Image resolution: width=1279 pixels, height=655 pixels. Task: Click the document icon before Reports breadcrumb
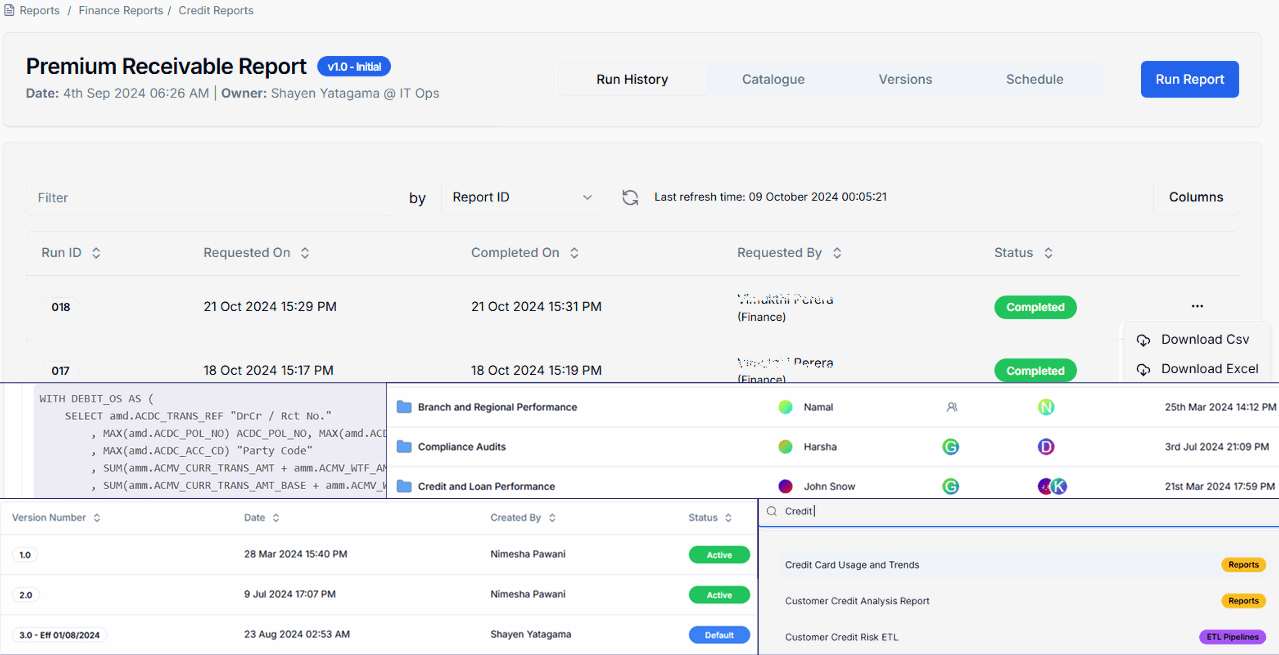[9, 10]
